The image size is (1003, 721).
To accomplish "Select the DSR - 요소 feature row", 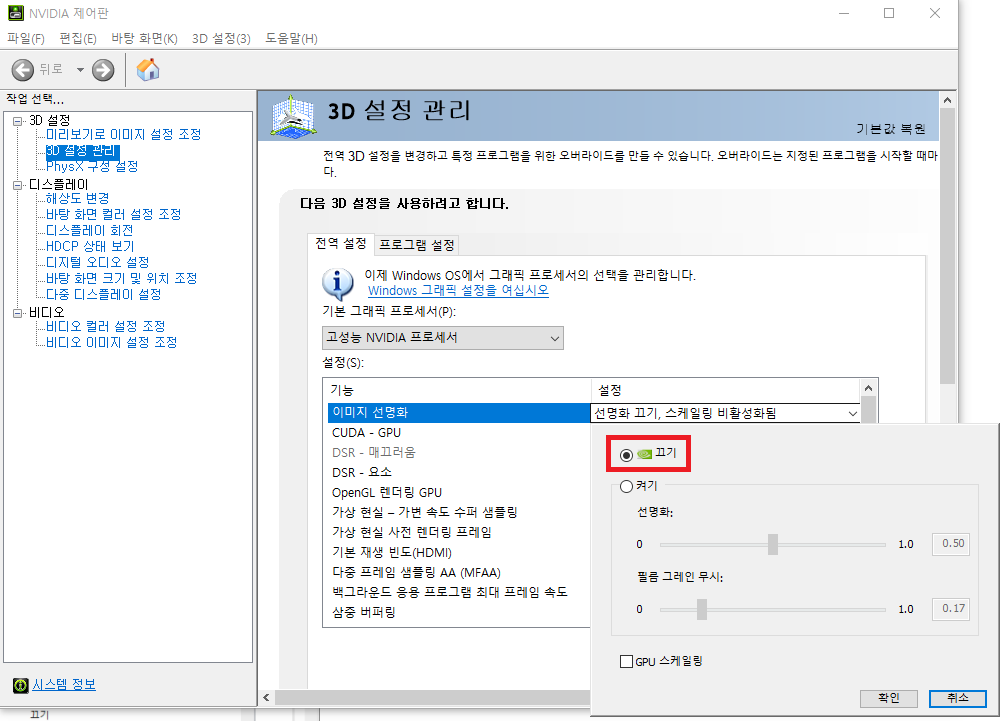I will (459, 473).
